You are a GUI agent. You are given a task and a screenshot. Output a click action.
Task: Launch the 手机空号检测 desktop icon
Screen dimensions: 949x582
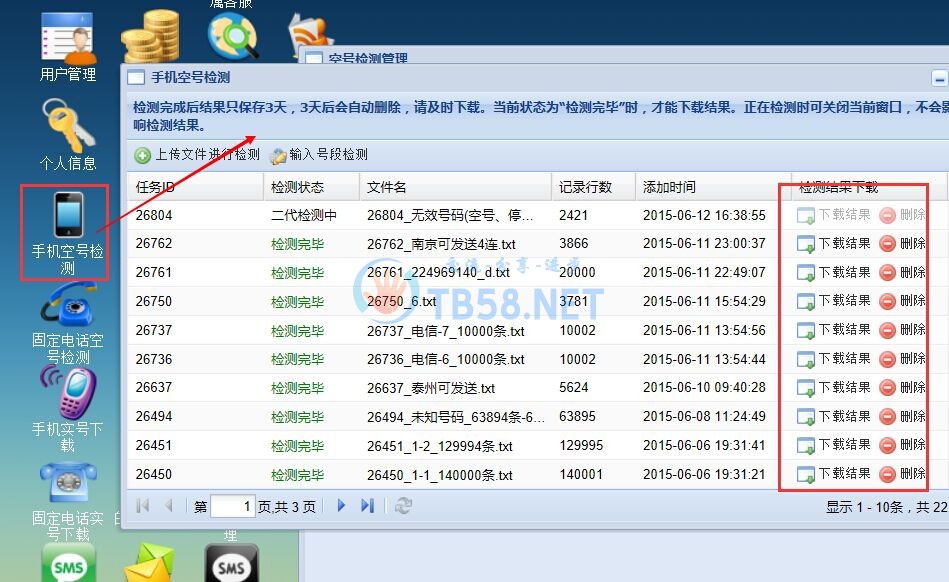tap(68, 233)
